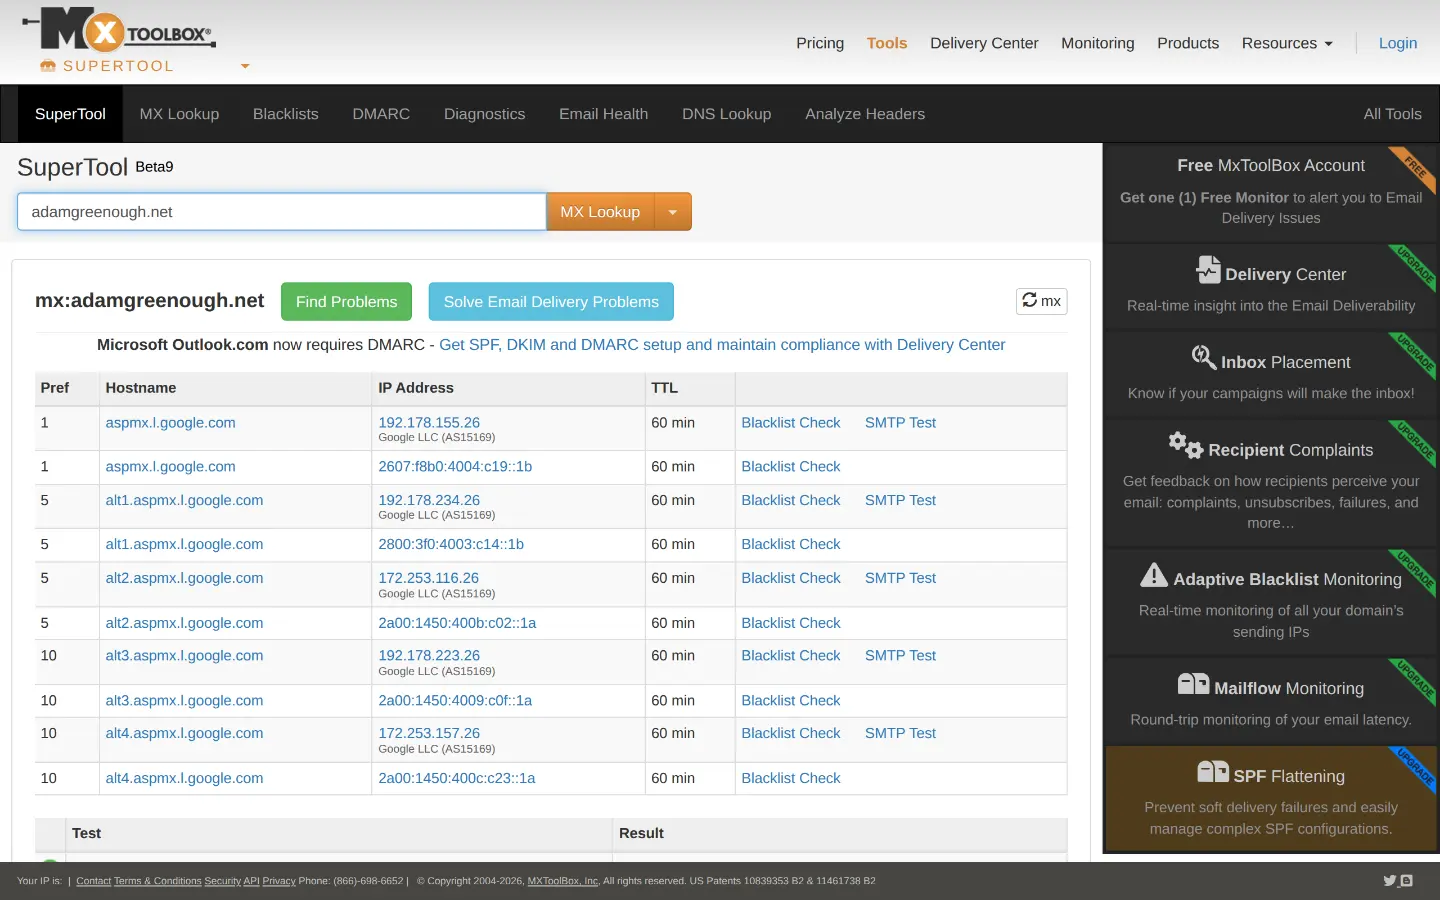This screenshot has width=1440, height=900.
Task: Select the SuperTool tab
Action: [x=70, y=114]
